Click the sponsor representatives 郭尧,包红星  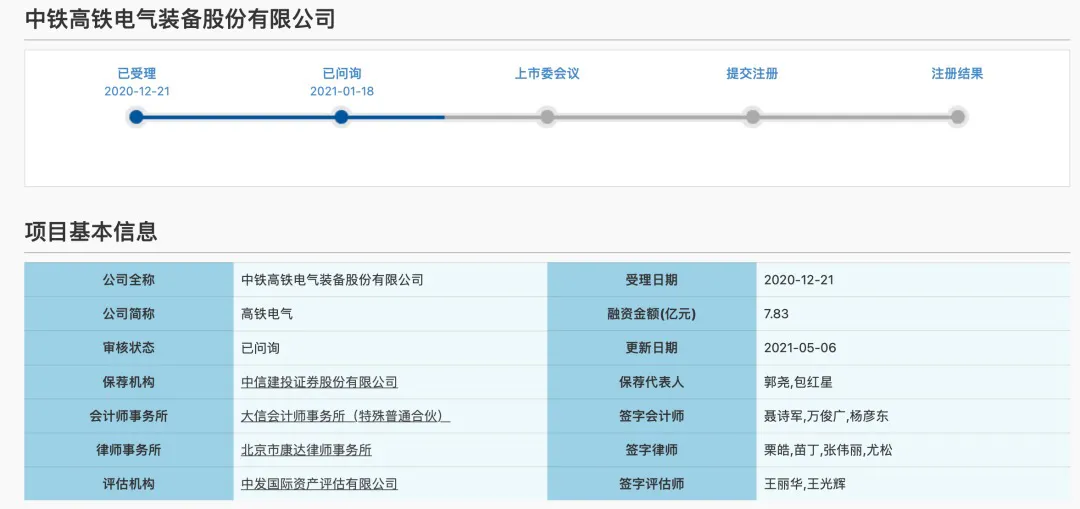coord(799,382)
